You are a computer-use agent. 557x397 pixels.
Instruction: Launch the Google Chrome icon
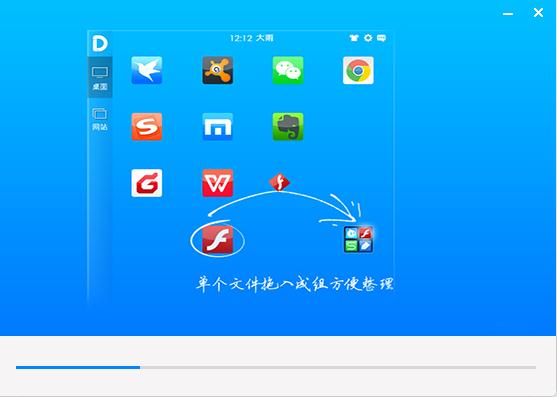coord(358,70)
